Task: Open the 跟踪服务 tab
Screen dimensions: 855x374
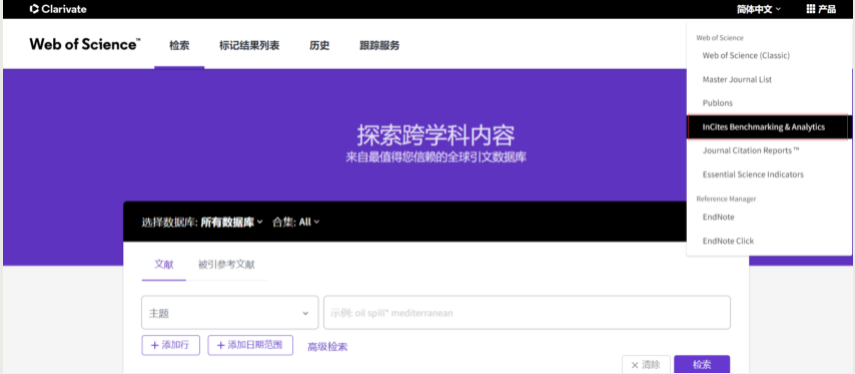Action: pyautogui.click(x=380, y=46)
